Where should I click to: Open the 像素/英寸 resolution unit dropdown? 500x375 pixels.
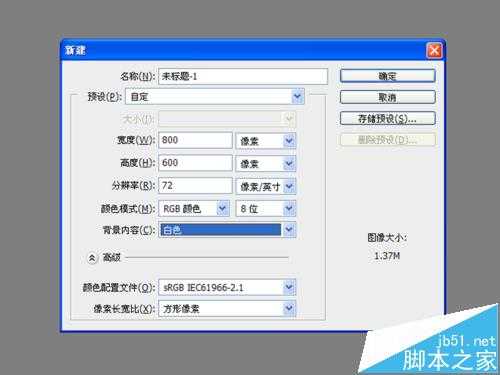(x=266, y=186)
